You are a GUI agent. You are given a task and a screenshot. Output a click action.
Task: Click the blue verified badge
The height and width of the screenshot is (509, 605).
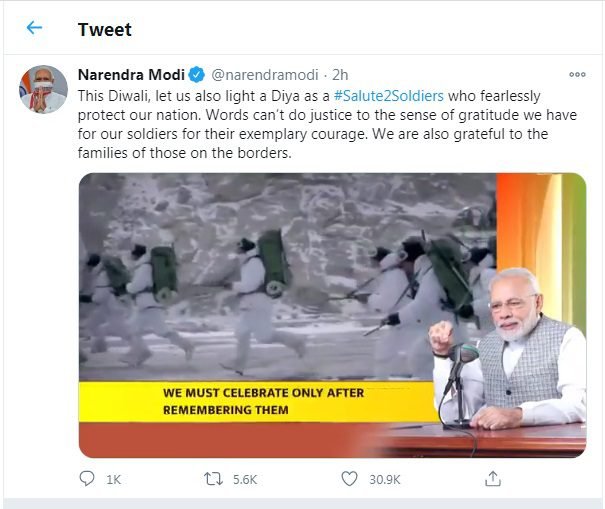pyautogui.click(x=197, y=74)
